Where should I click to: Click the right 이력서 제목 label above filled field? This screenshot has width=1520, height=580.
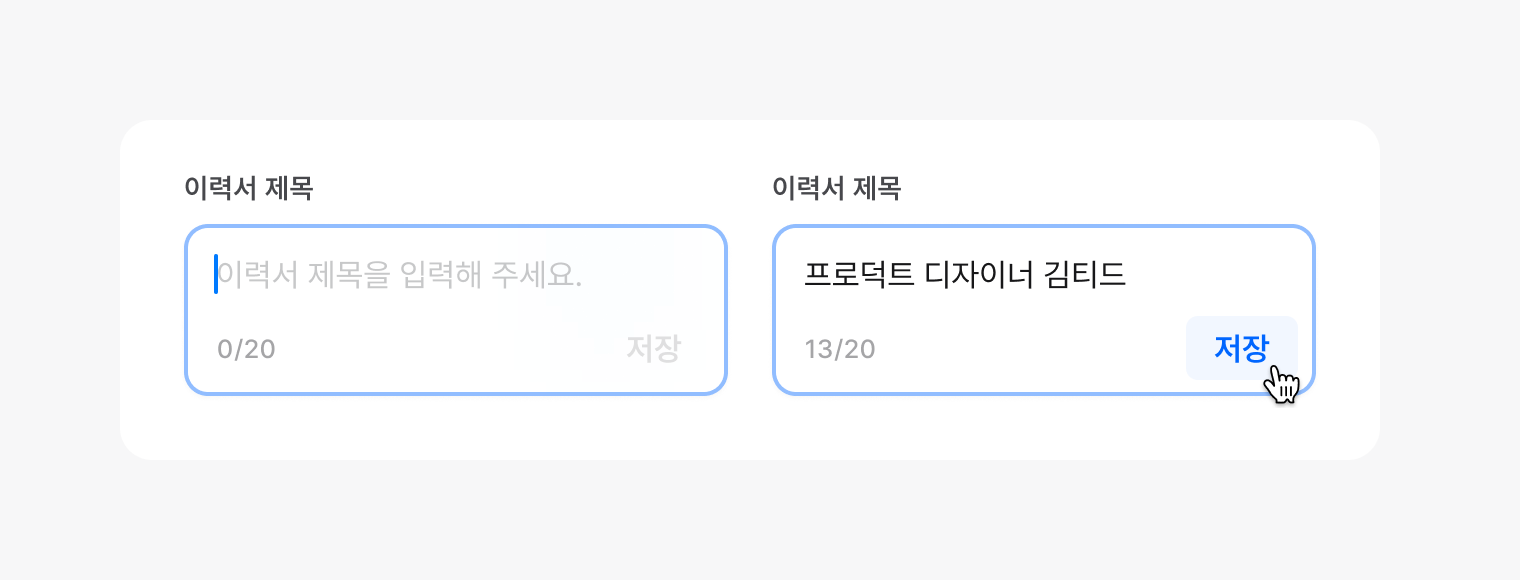point(836,188)
